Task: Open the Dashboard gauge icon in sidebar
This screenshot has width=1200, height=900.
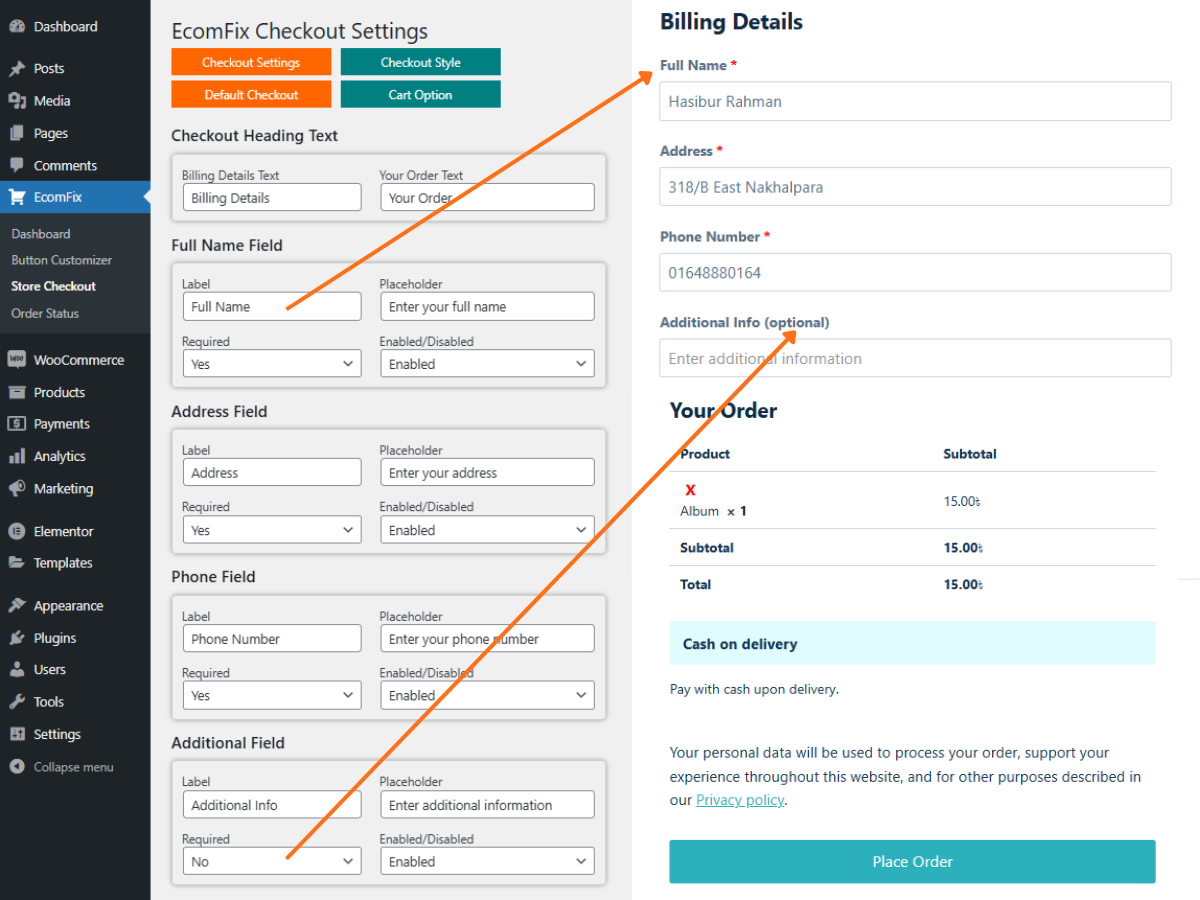Action: 17,27
